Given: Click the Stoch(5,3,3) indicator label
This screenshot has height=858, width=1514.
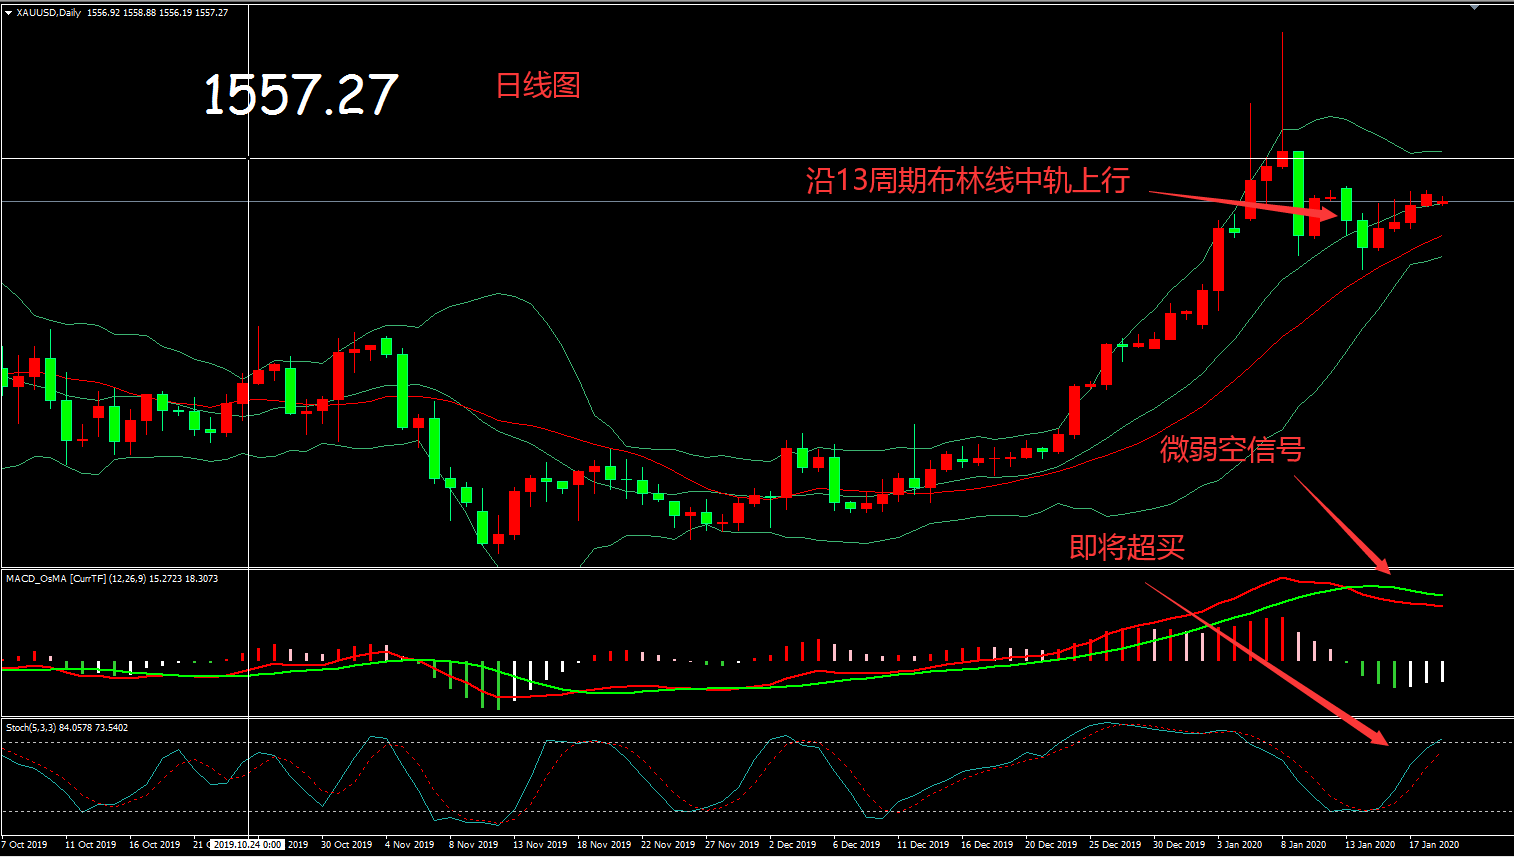Looking at the screenshot, I should tap(67, 728).
